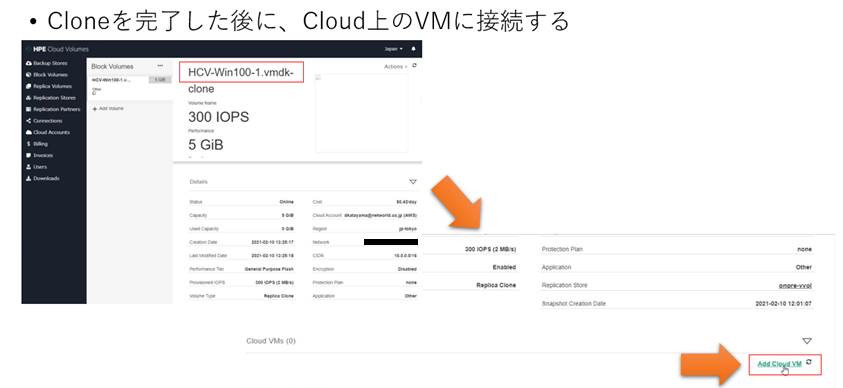Click the HCV-Win100-1.vmdk-clone volume title
Viewport: 843px width, 388px height.
(x=241, y=80)
